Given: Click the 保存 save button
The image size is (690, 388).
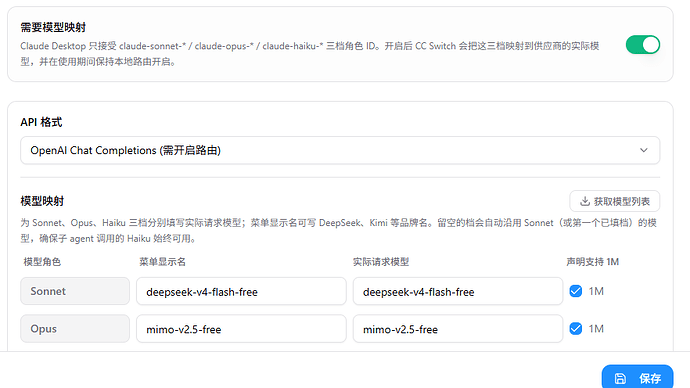Looking at the screenshot, I should pos(637,378).
